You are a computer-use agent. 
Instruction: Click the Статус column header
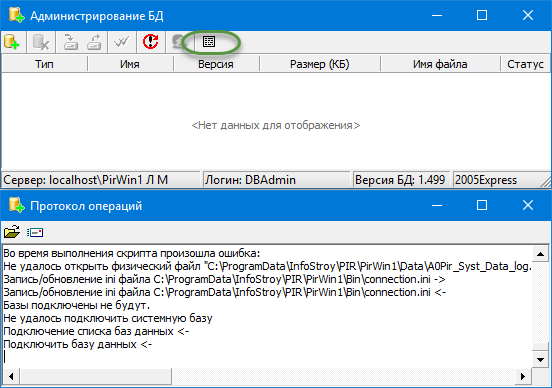click(x=525, y=64)
